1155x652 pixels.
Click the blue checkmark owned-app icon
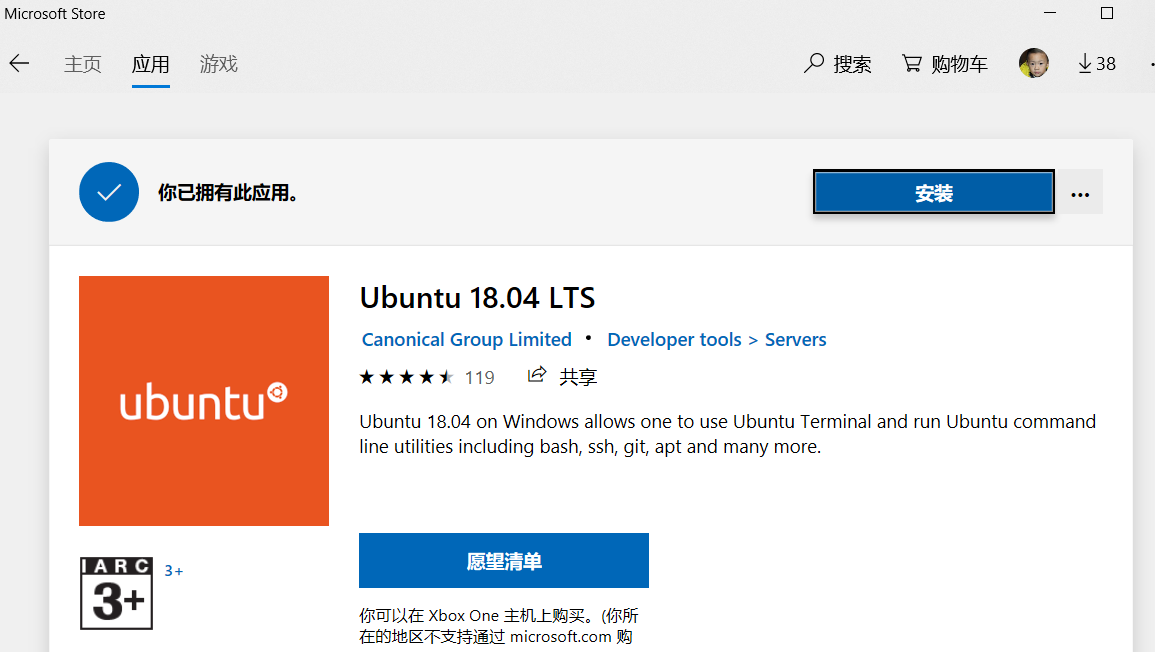pyautogui.click(x=109, y=192)
